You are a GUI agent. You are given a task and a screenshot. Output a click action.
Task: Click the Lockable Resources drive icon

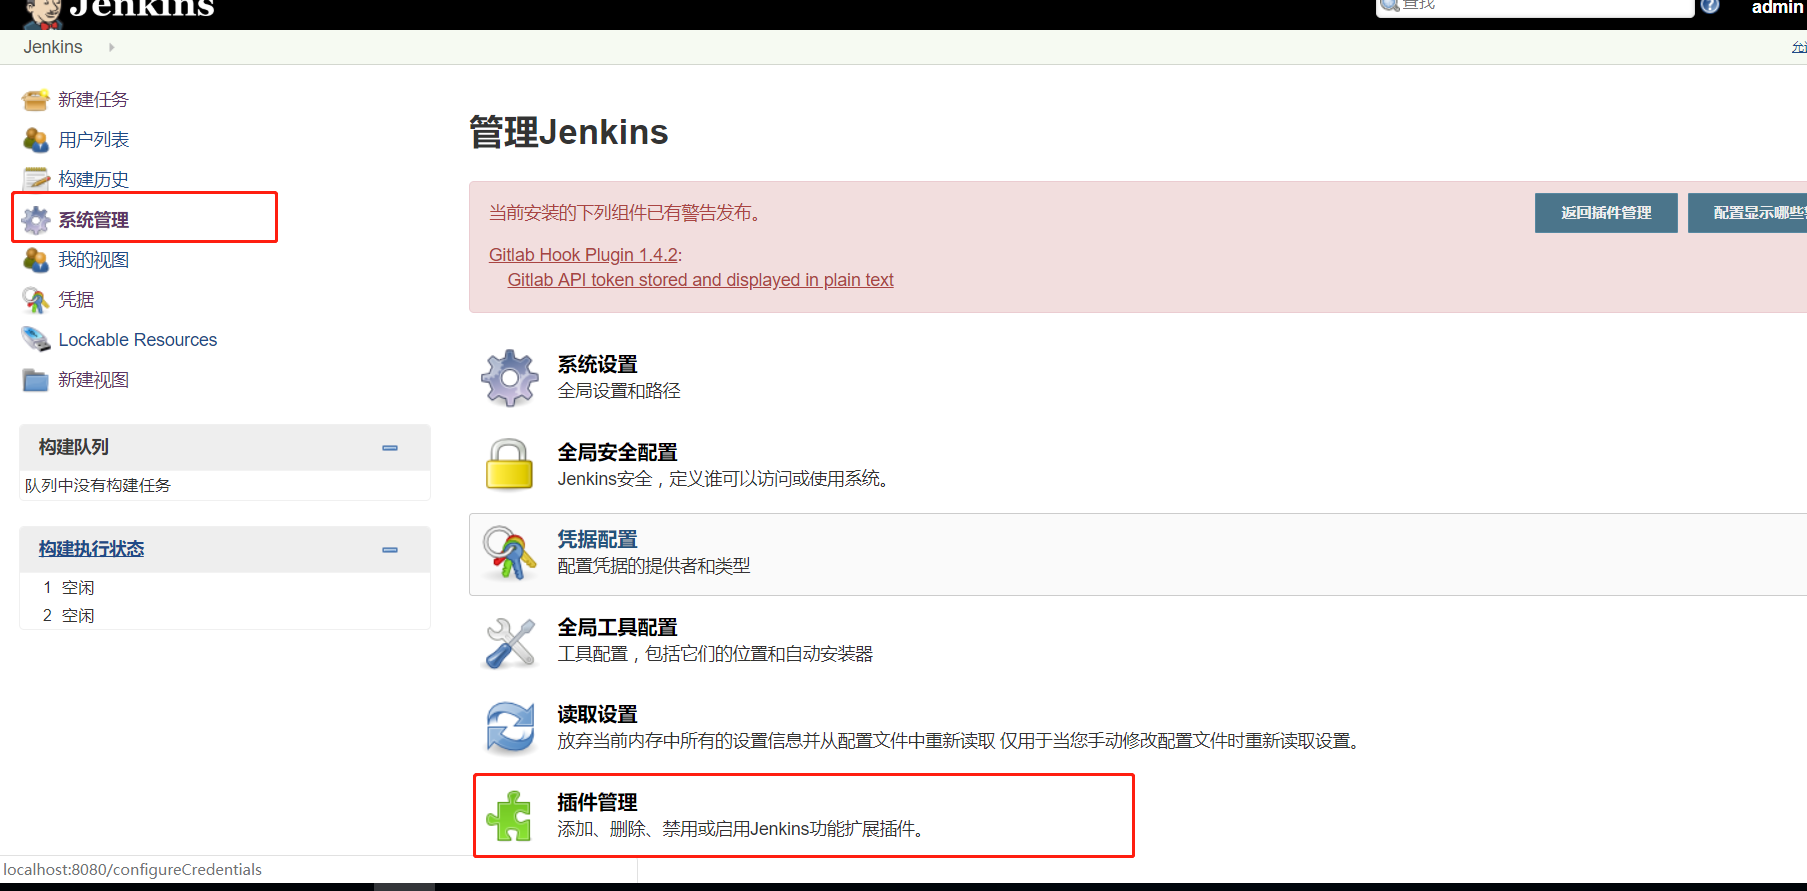(36, 339)
